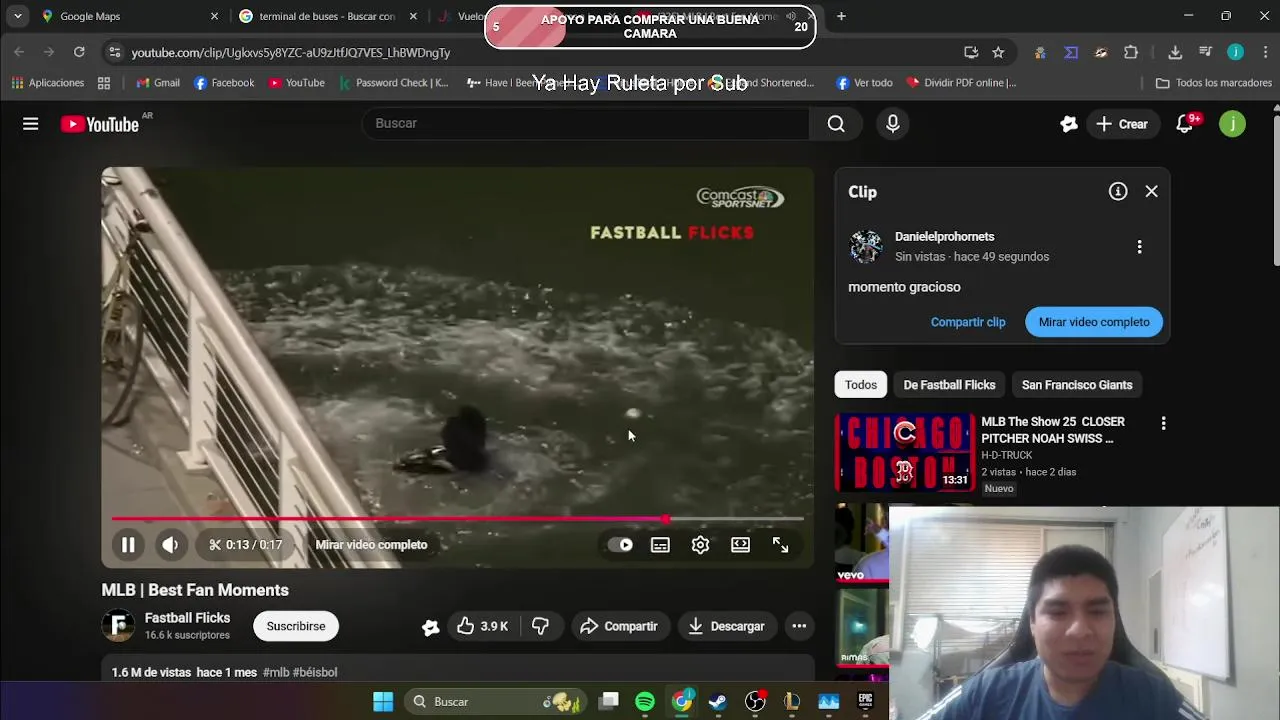The height and width of the screenshot is (720, 1280).
Task: Open MLB The Show 25 video thumbnail
Action: [x=904, y=452]
